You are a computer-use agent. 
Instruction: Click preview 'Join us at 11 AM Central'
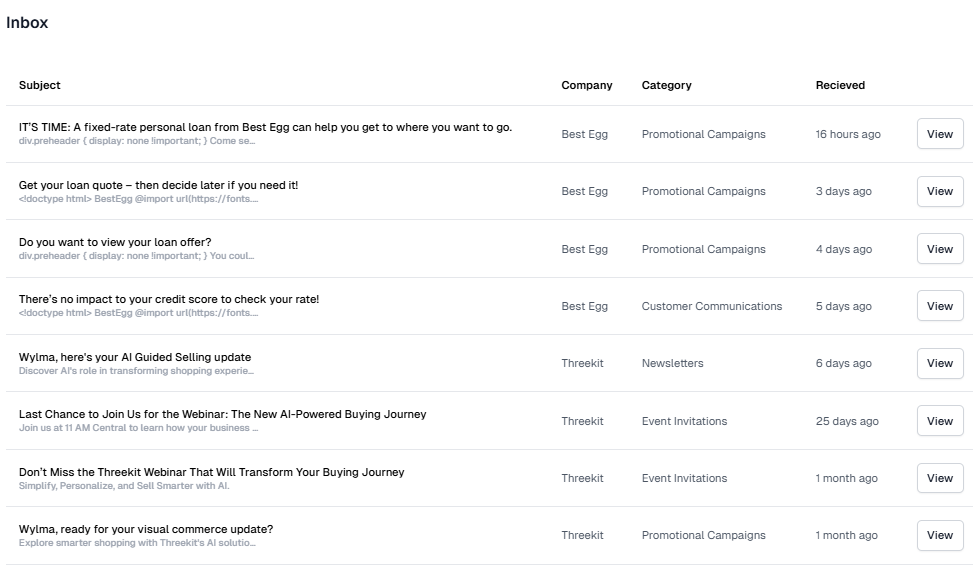pyautogui.click(x=138, y=428)
